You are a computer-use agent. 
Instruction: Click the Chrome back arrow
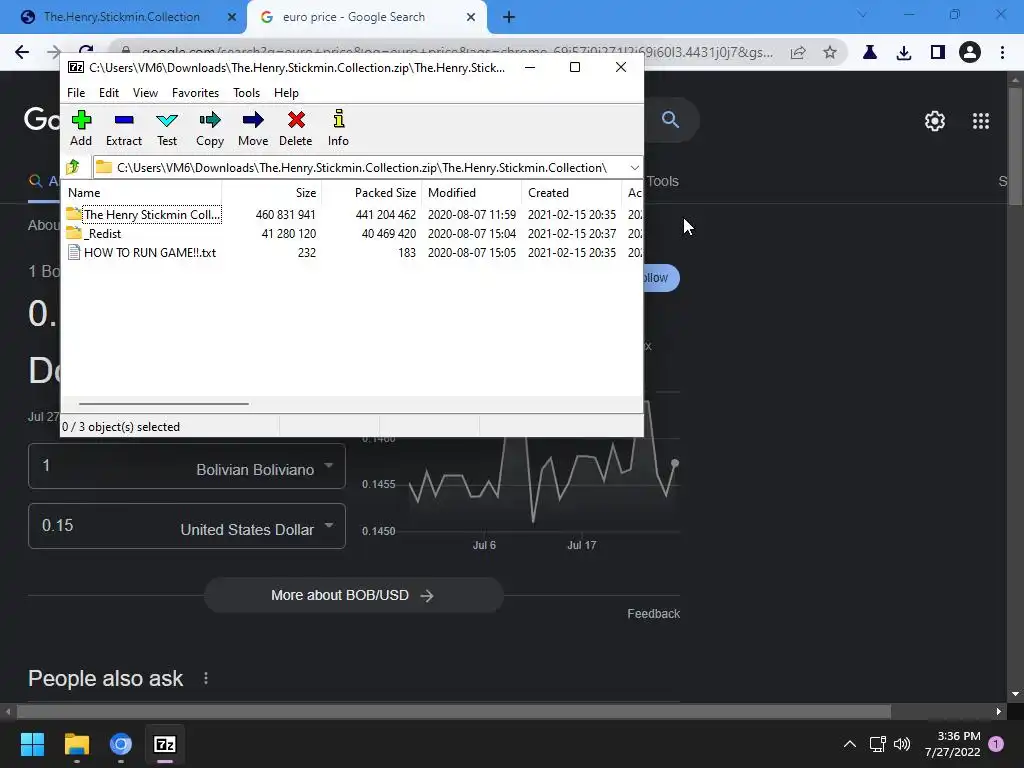[22, 52]
